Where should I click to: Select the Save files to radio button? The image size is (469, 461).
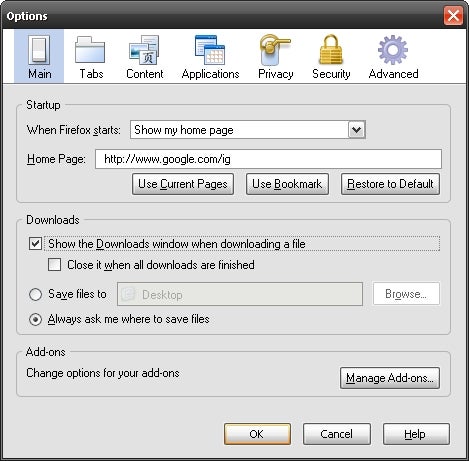coord(35,294)
